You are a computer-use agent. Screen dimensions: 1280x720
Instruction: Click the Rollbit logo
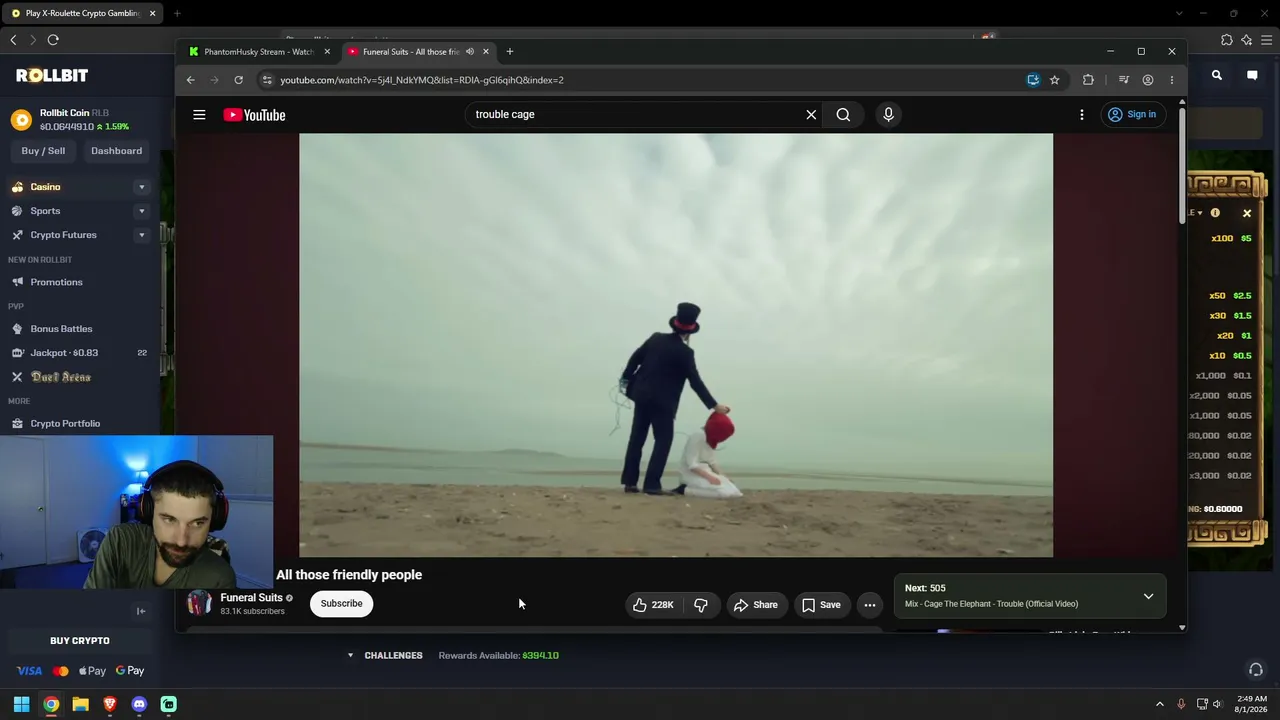click(x=52, y=75)
